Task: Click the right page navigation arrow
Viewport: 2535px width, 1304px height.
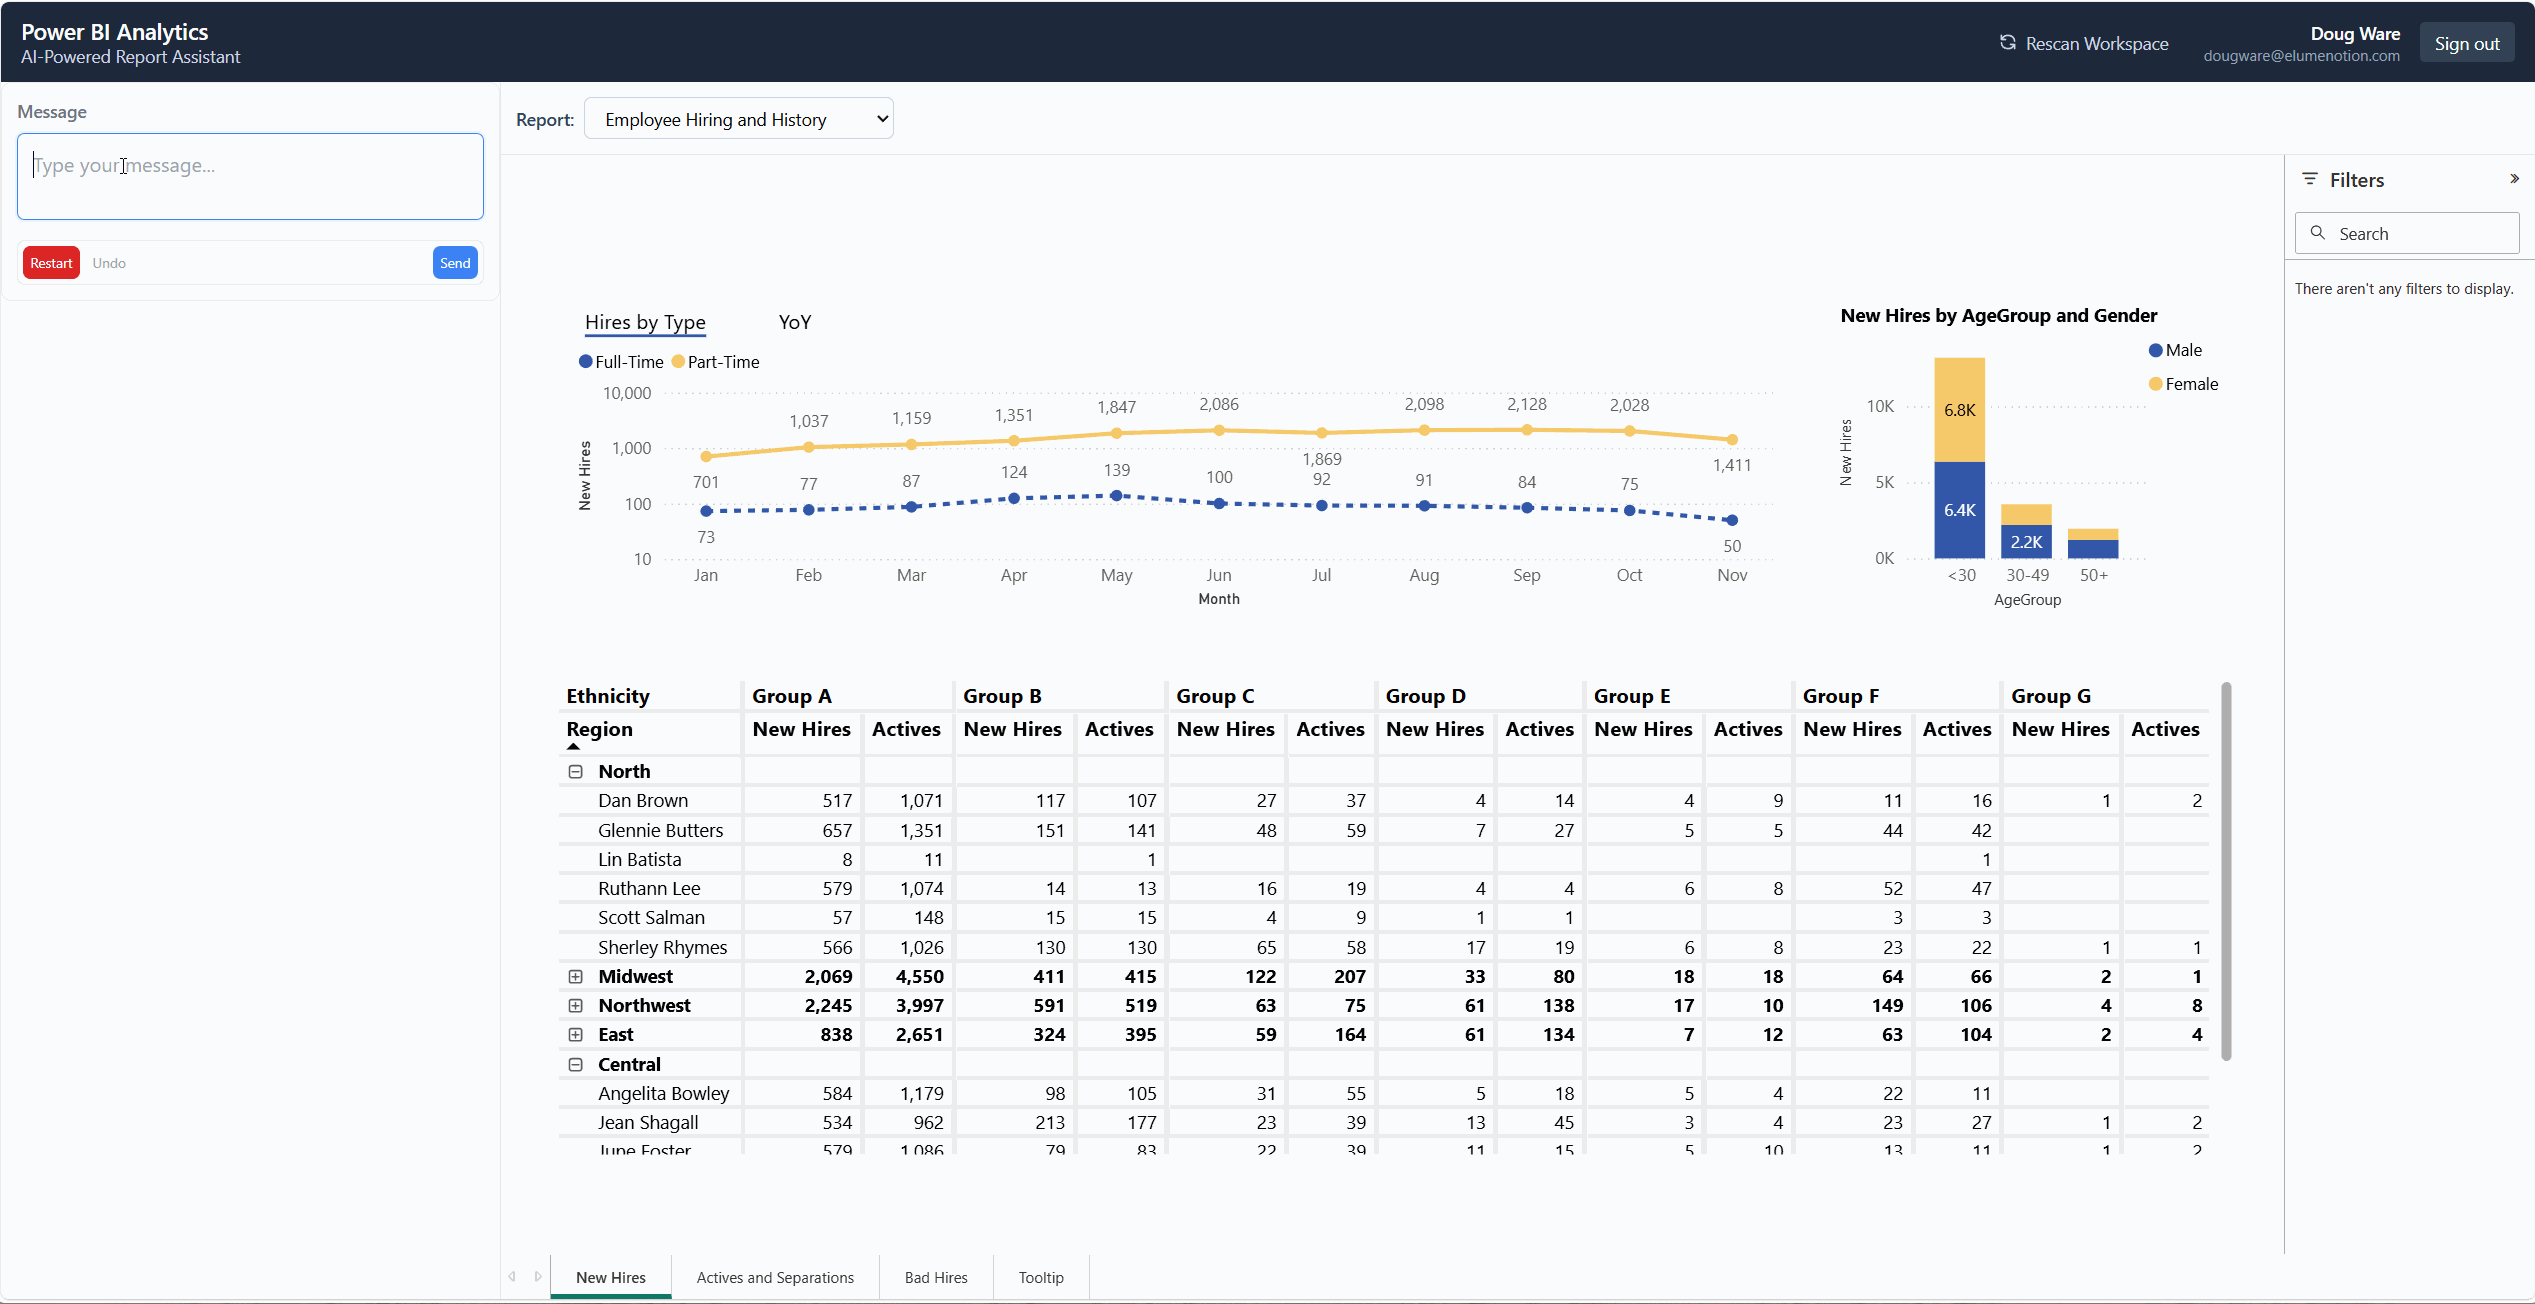Action: click(538, 1277)
